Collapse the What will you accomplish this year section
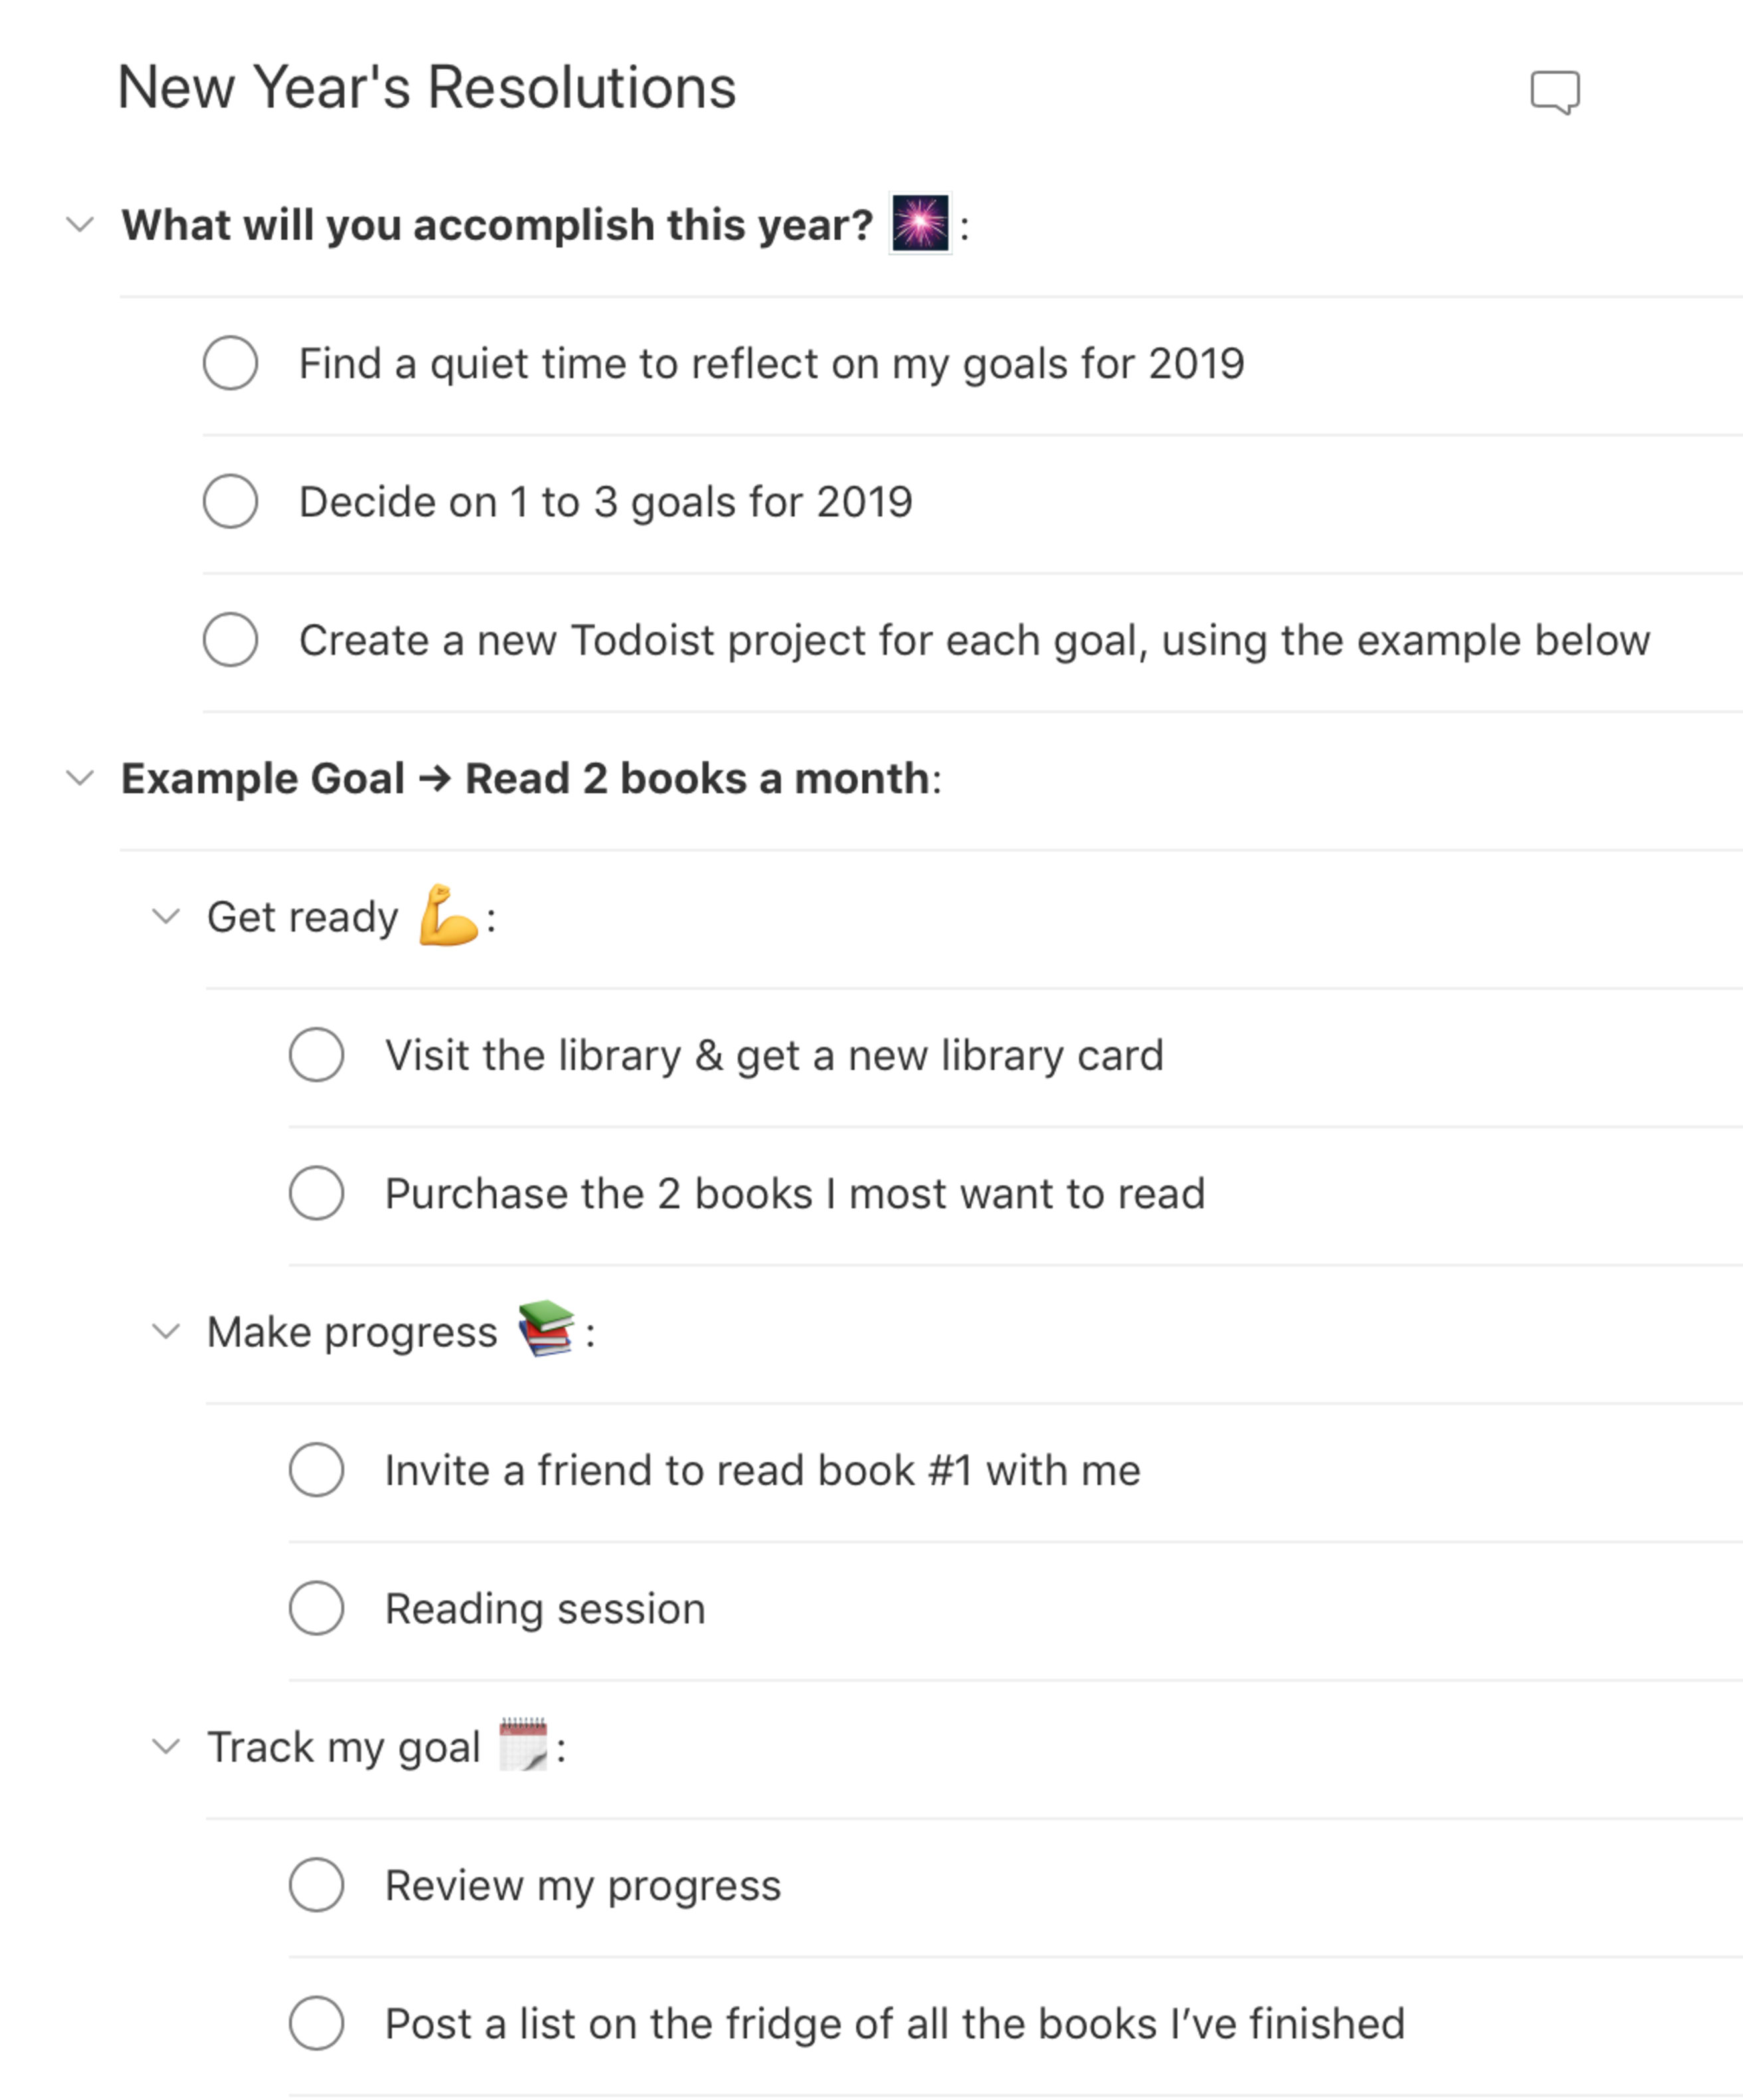This screenshot has width=1743, height=2100. 79,224
